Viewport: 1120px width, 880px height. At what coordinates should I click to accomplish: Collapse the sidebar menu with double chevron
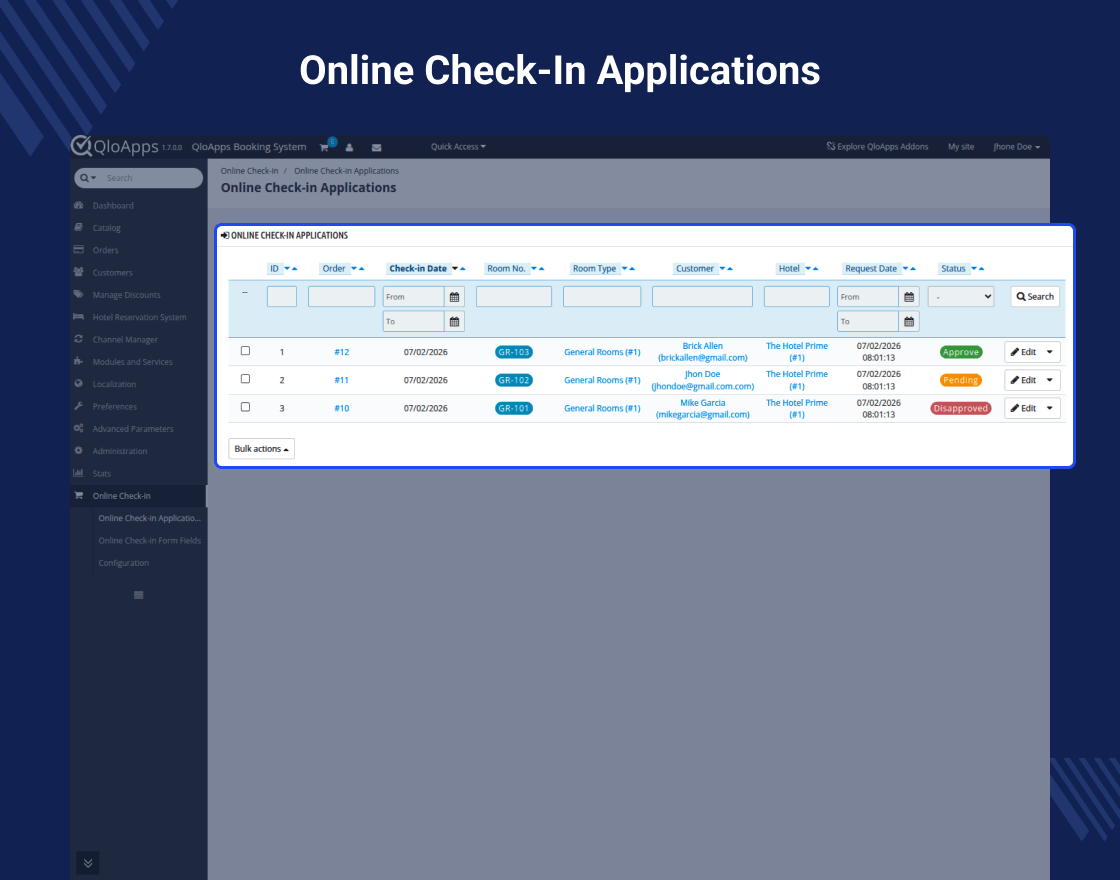click(88, 863)
